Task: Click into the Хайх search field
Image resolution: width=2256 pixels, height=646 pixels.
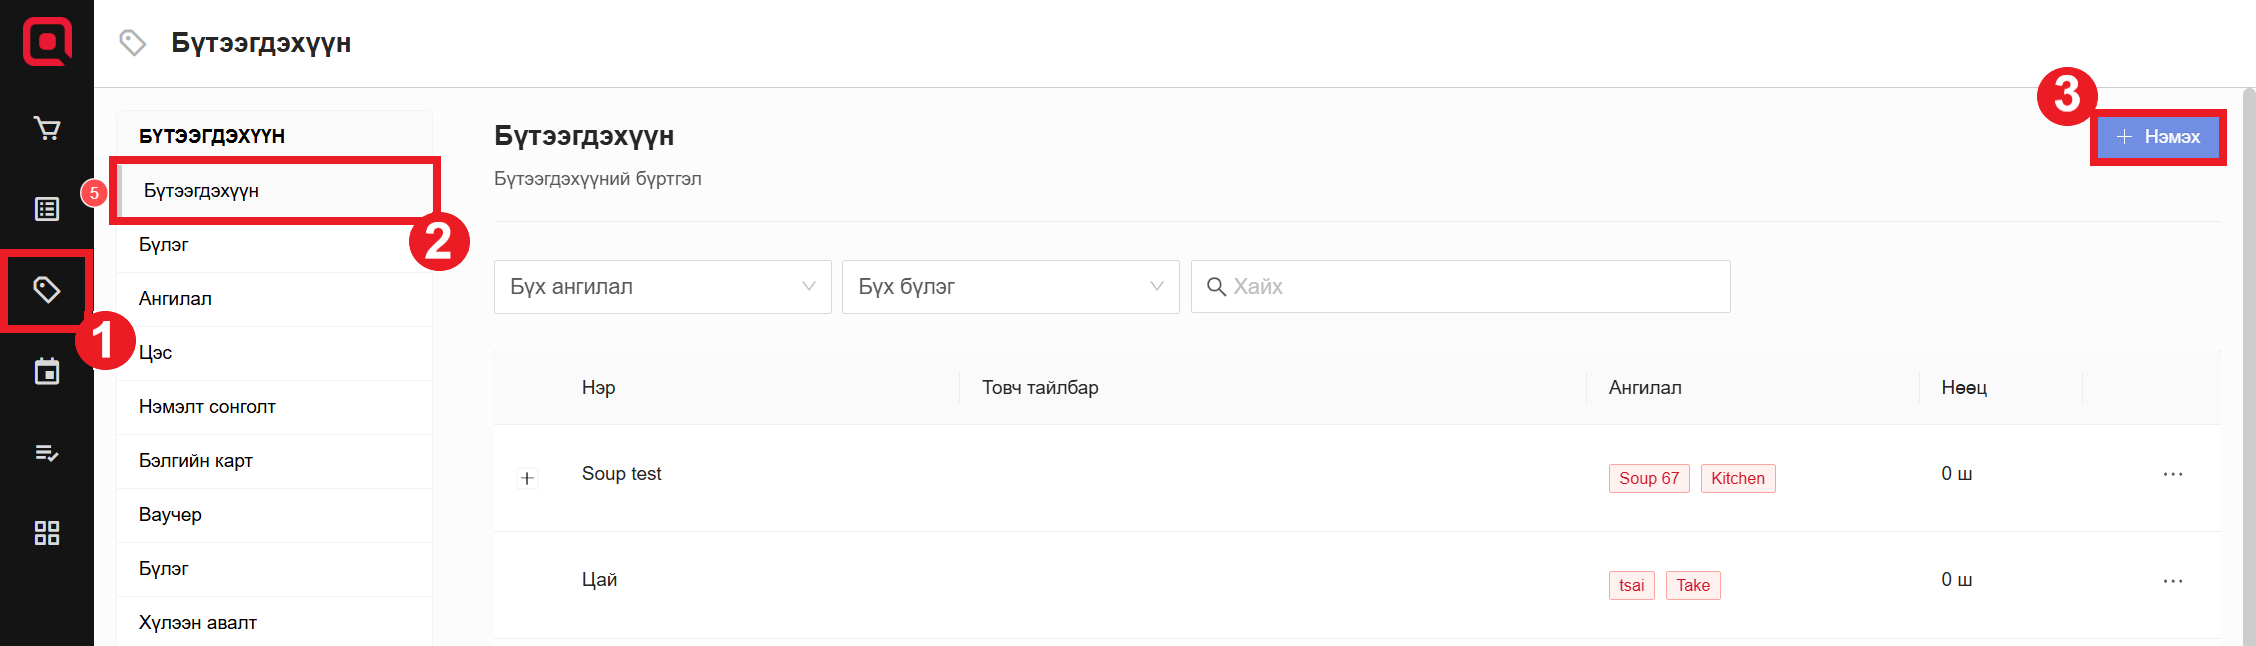Action: [x=1470, y=287]
